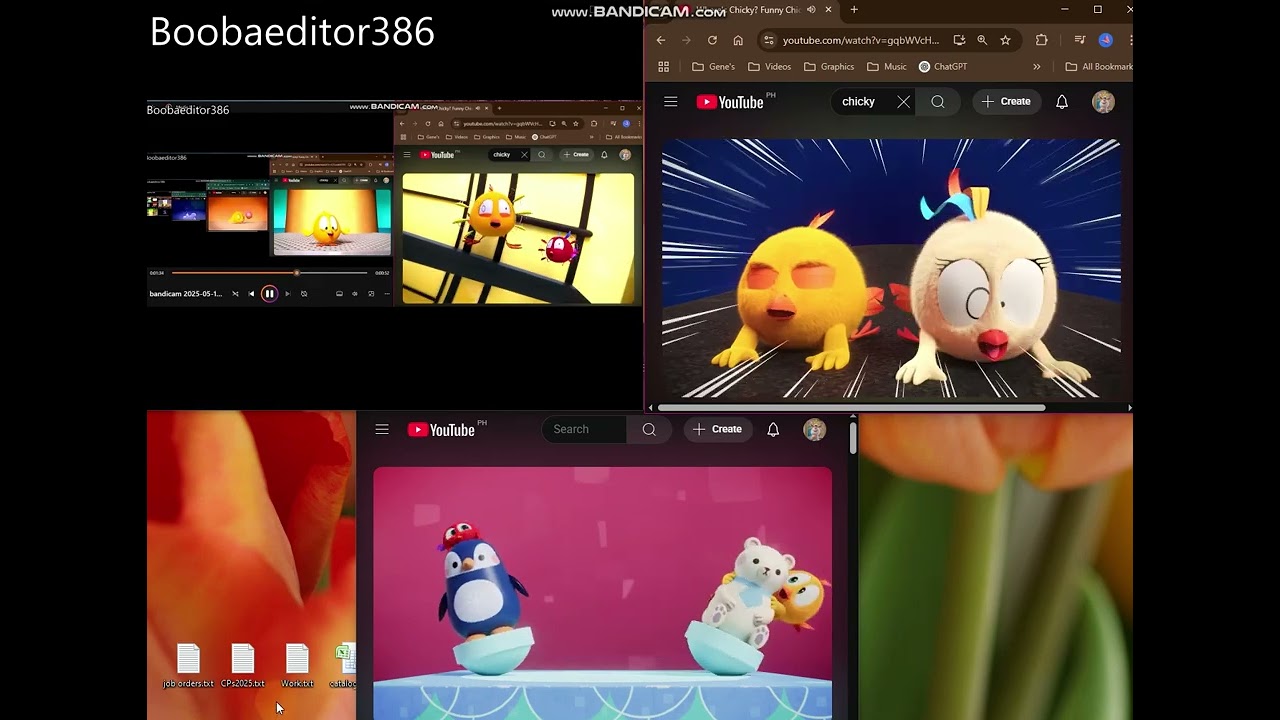This screenshot has width=1280, height=720.
Task: Click the two chicks video in top-right window
Action: tap(891, 269)
